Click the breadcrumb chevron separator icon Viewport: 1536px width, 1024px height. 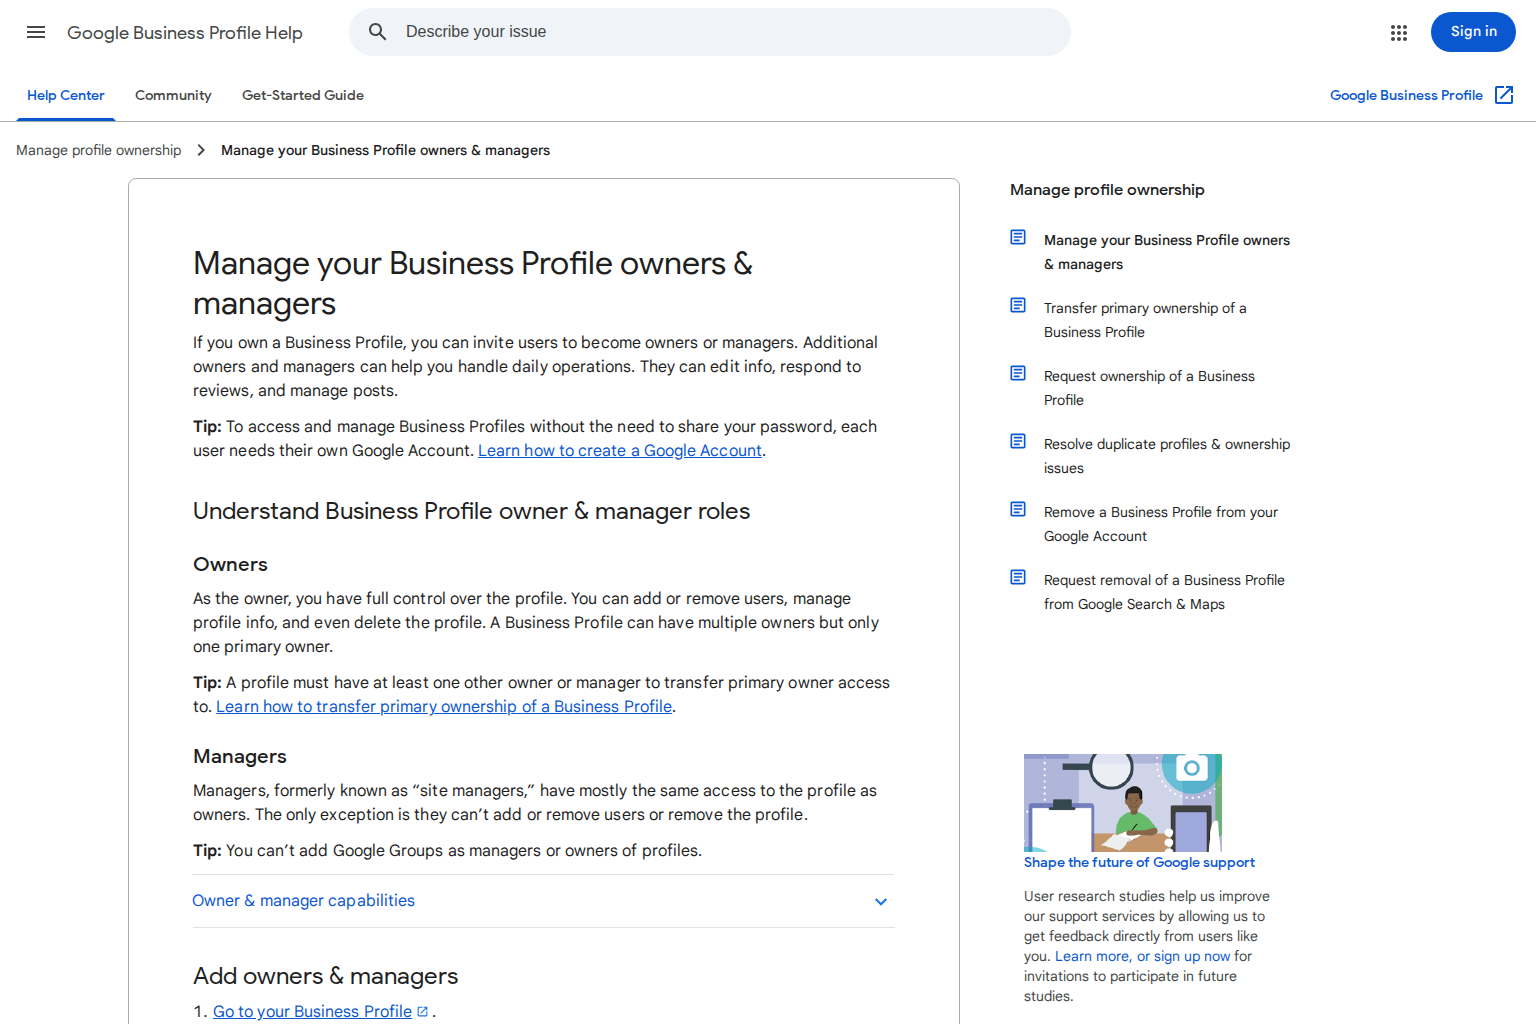pyautogui.click(x=201, y=150)
